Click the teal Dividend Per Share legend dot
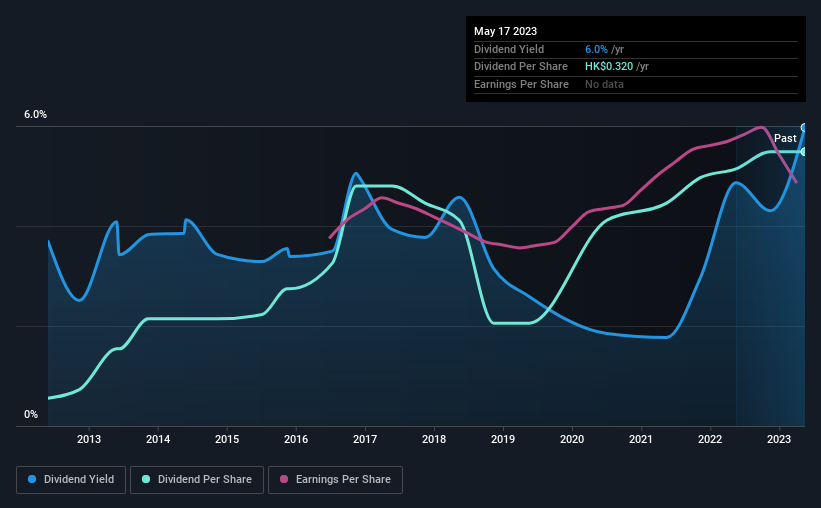The width and height of the screenshot is (821, 508). [x=146, y=479]
